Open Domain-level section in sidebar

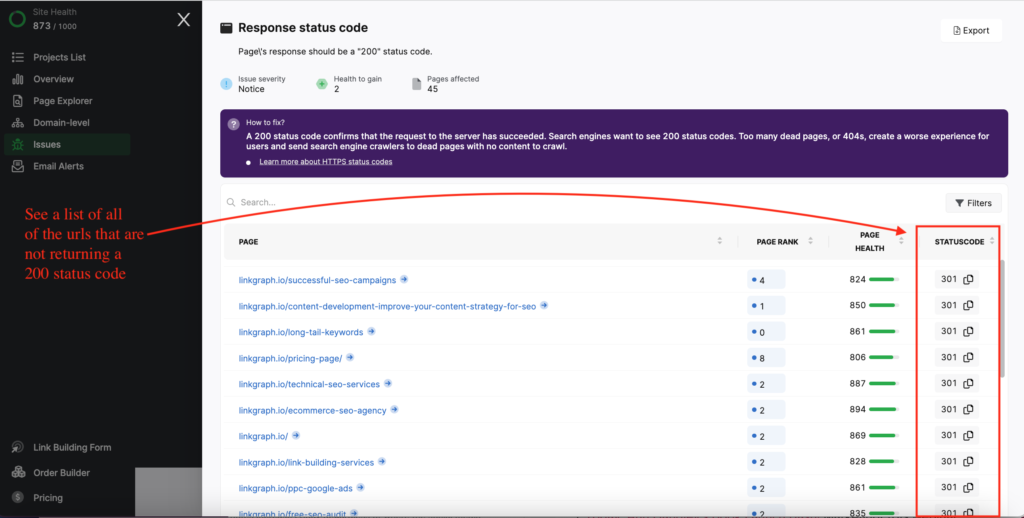tap(61, 123)
